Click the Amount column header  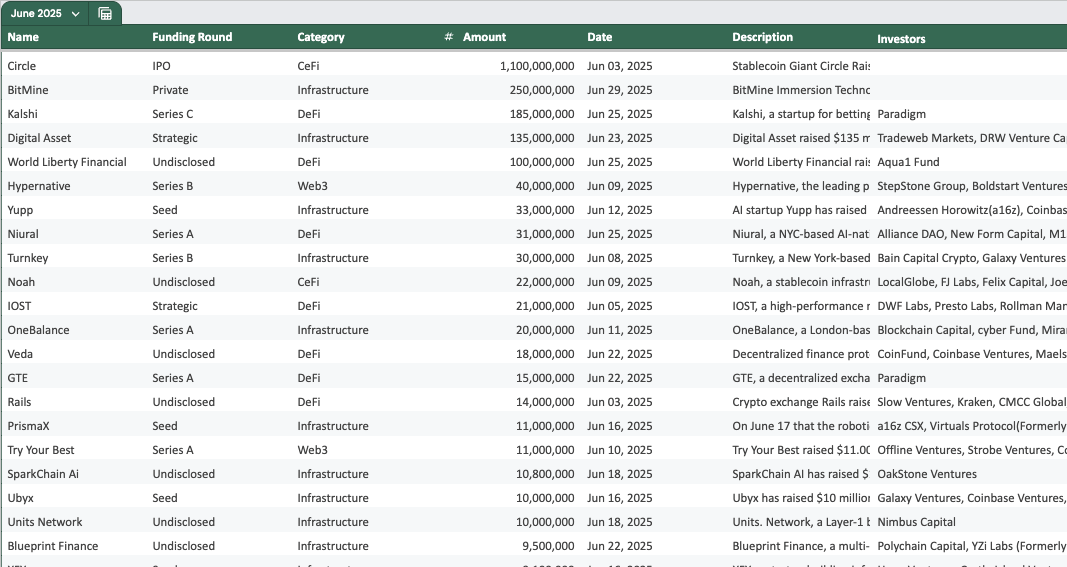(485, 37)
